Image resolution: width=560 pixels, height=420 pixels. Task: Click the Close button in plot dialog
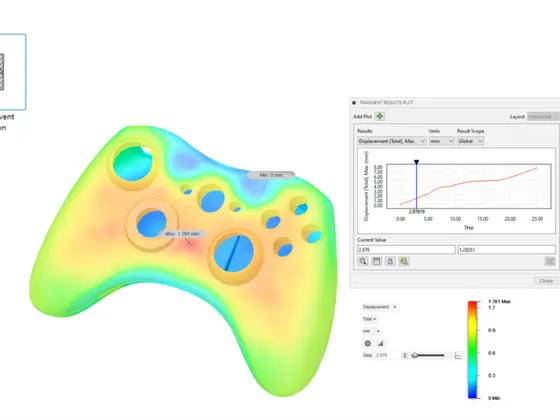point(546,281)
